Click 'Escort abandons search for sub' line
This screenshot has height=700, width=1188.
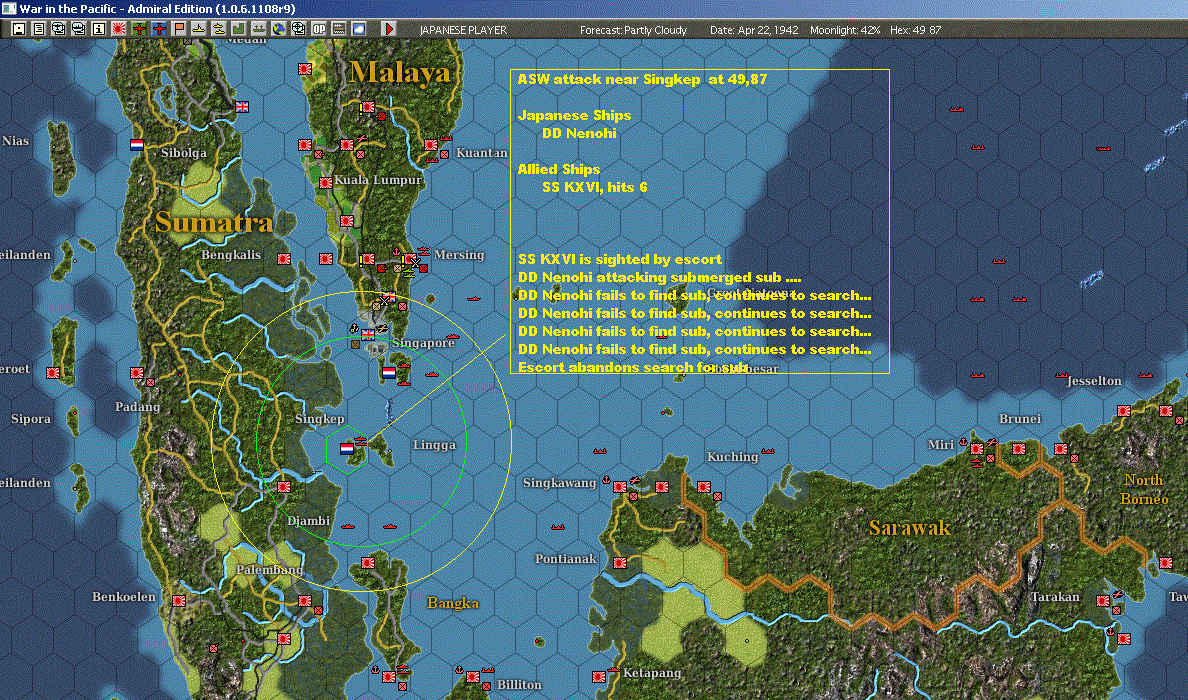(x=633, y=367)
